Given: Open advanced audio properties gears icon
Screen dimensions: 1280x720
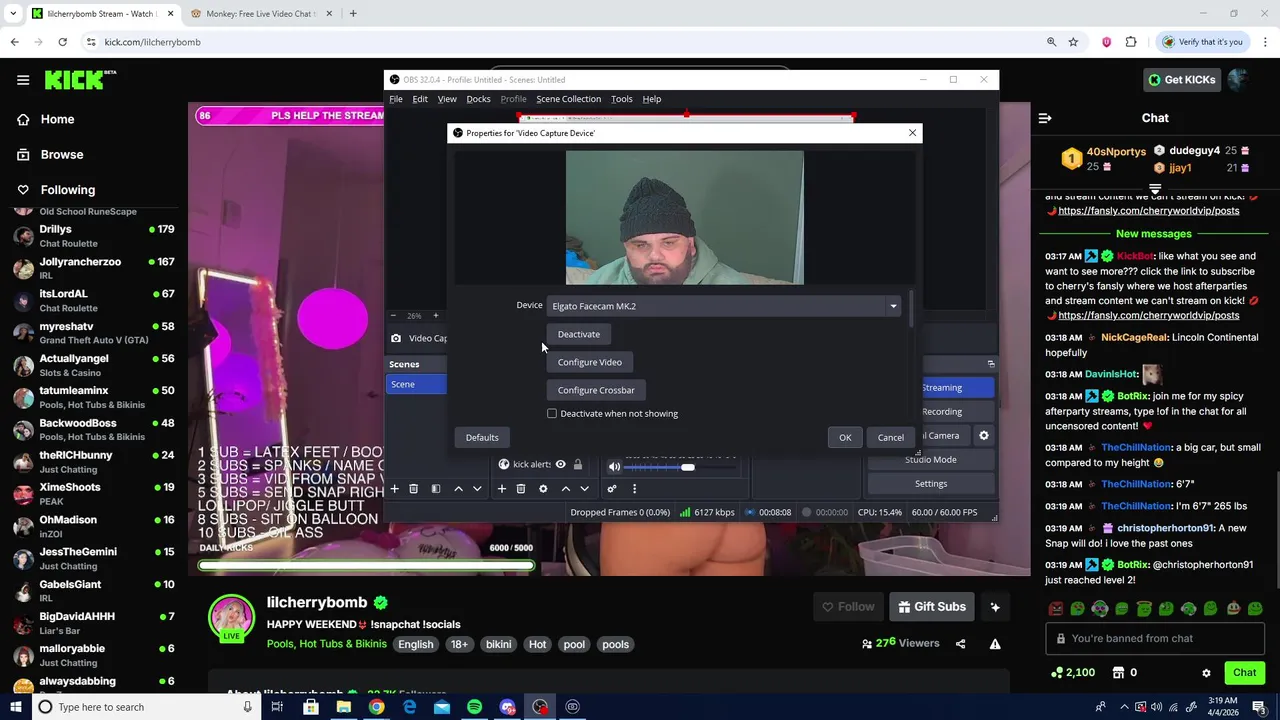Looking at the screenshot, I should (x=612, y=489).
